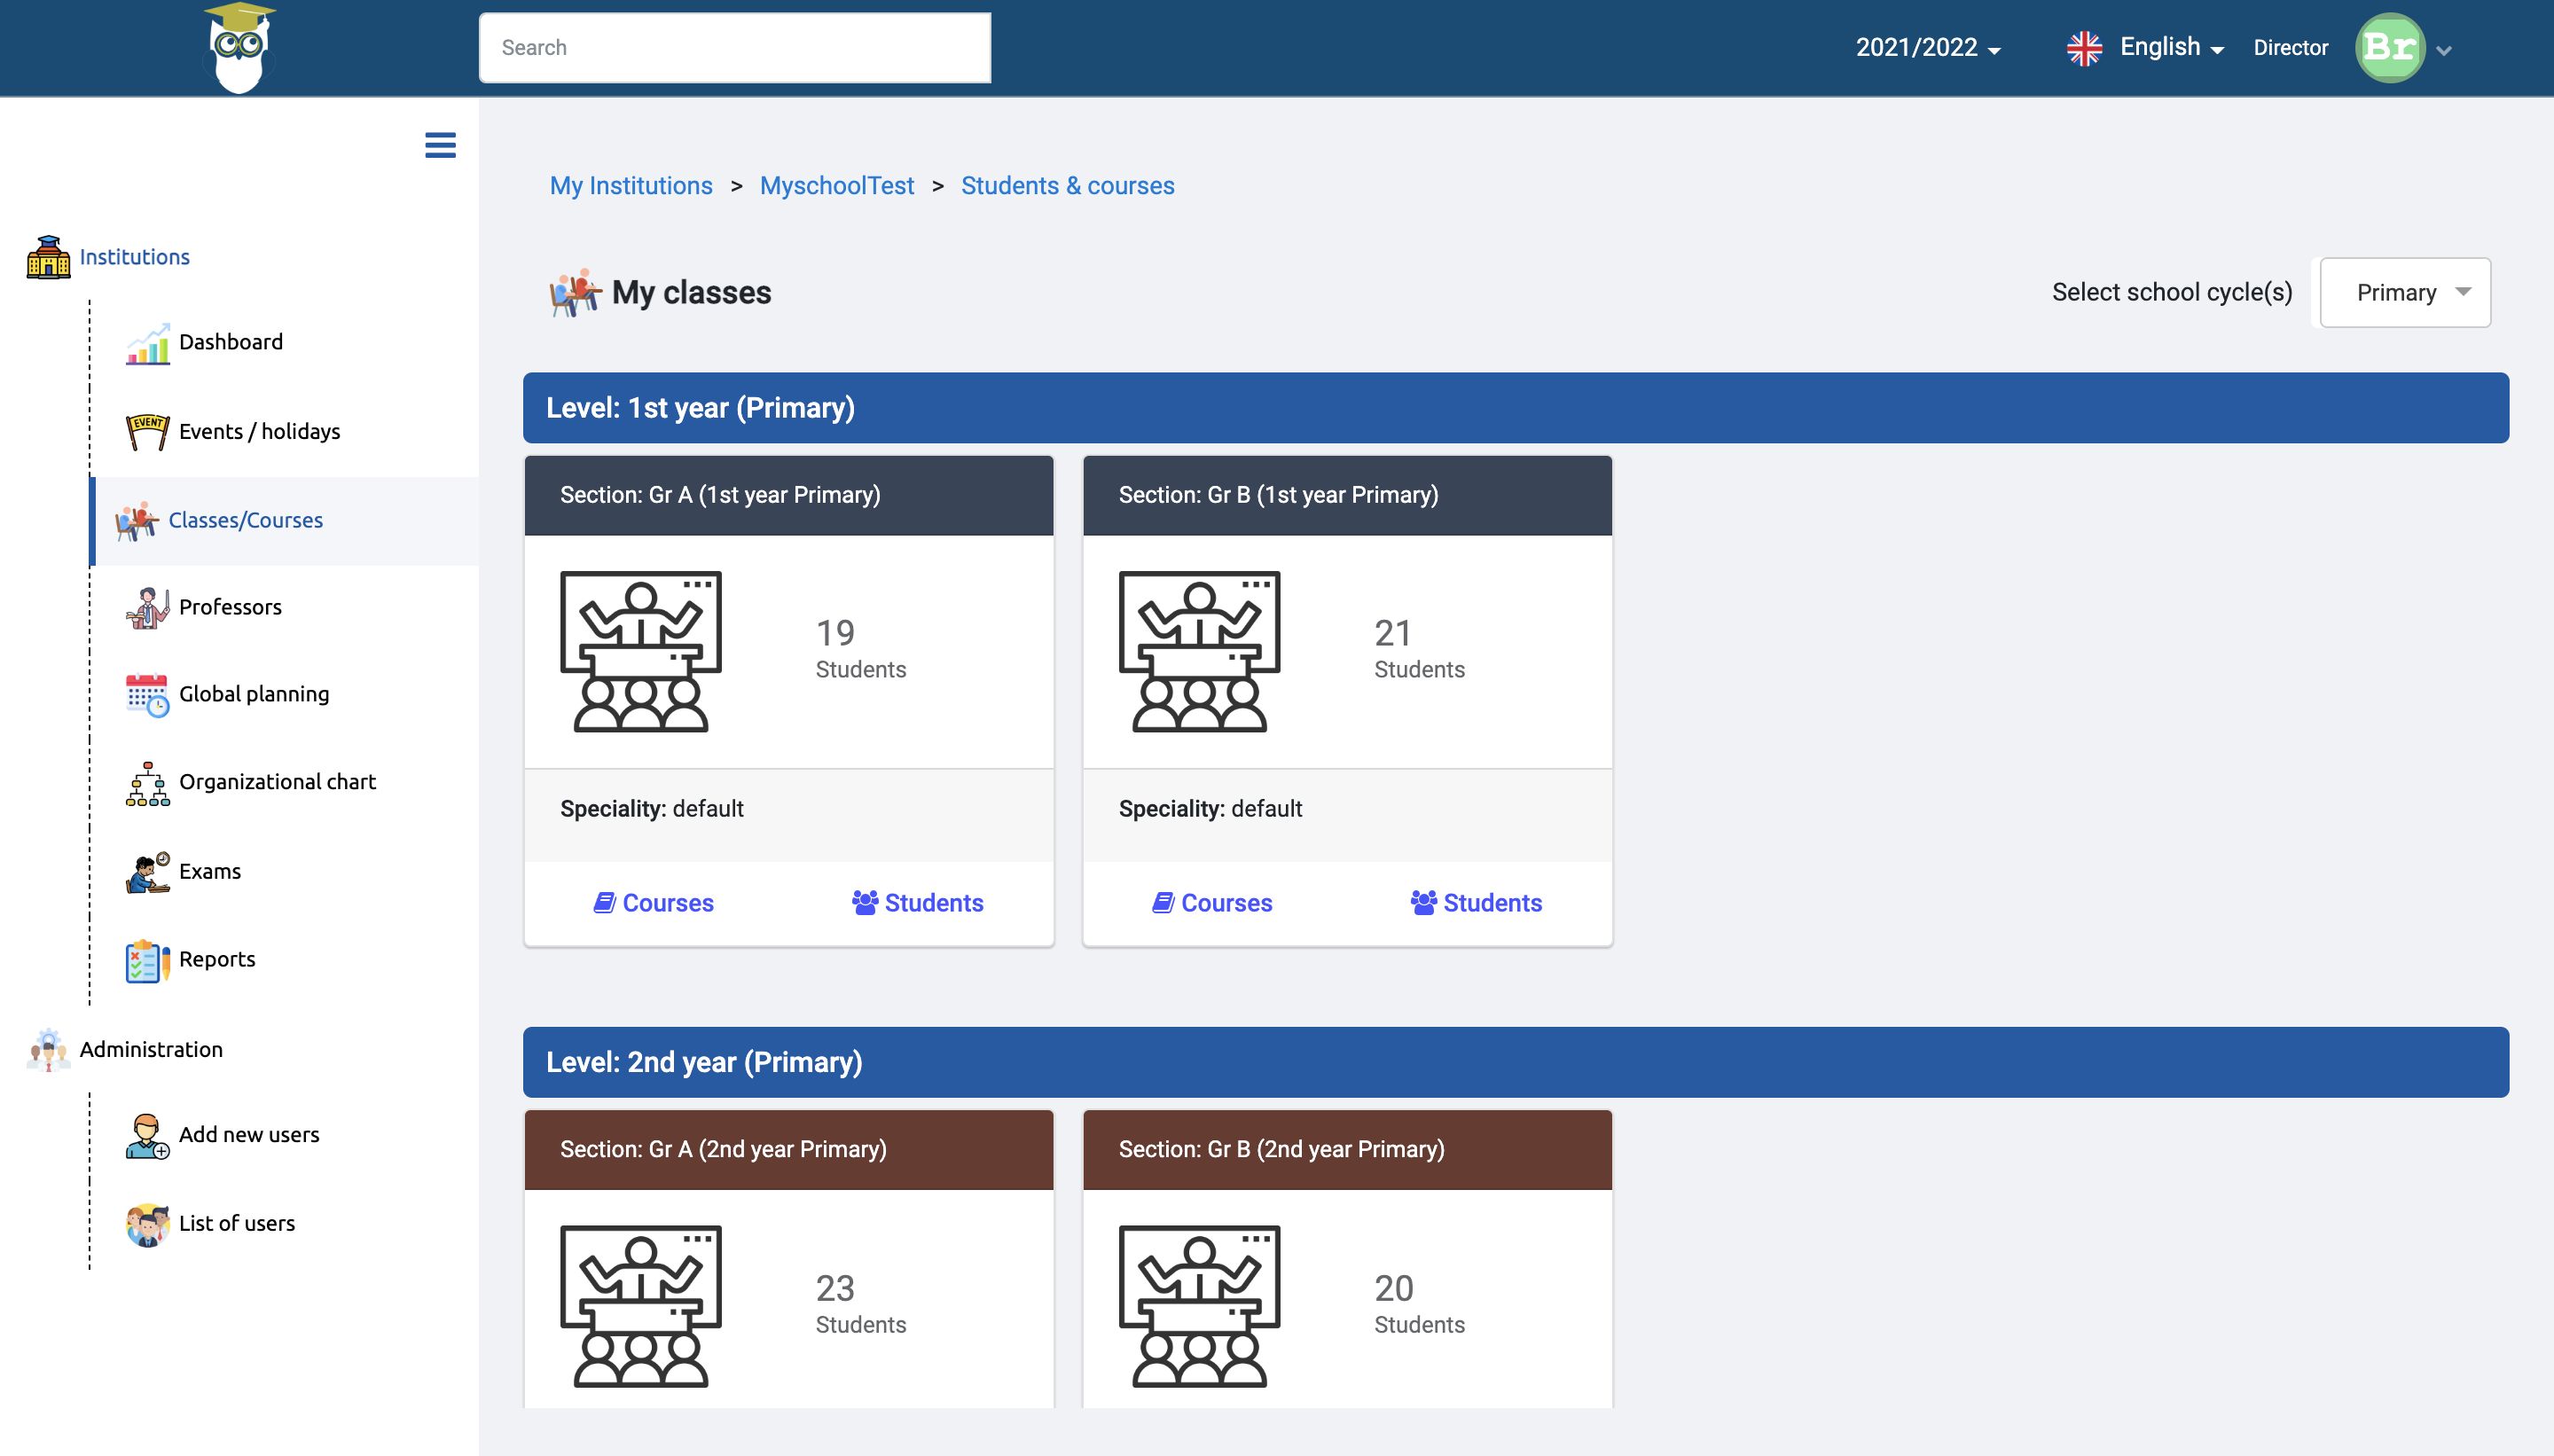The width and height of the screenshot is (2554, 1456).
Task: Click the Organizational chart icon
Action: [x=147, y=783]
